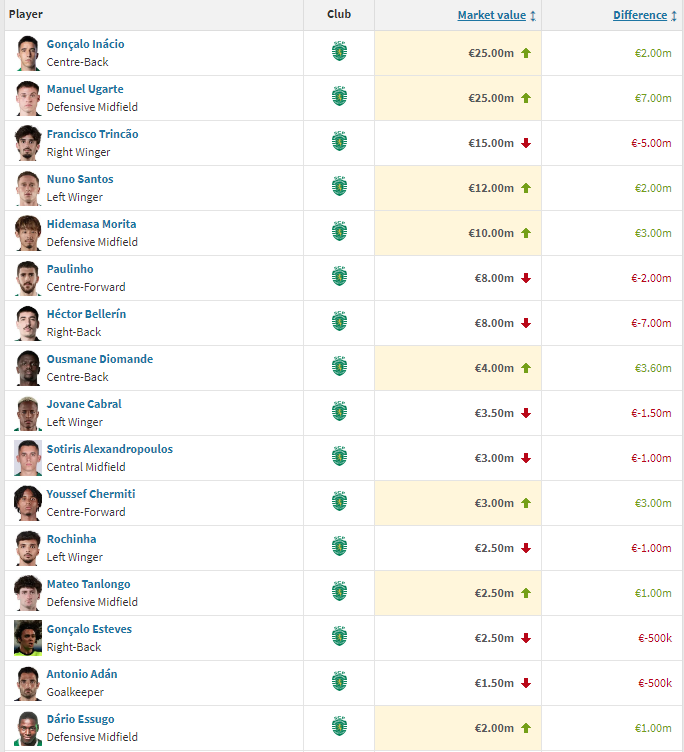Click the green up arrow for Dário Essugo
Screen dimensions: 684x752
pyautogui.click(x=526, y=728)
